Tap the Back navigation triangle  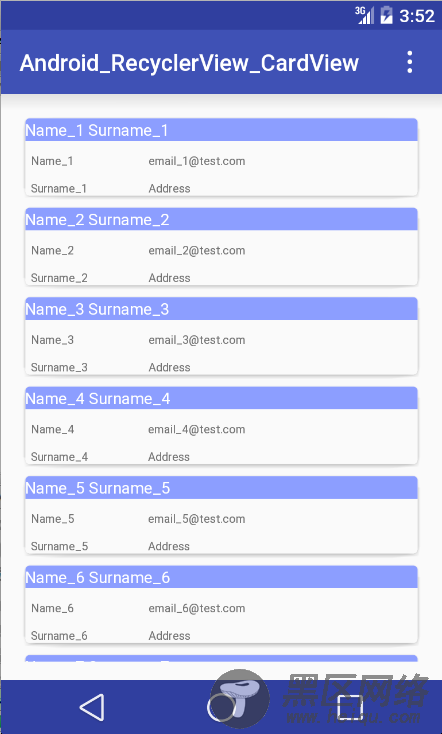[x=92, y=707]
